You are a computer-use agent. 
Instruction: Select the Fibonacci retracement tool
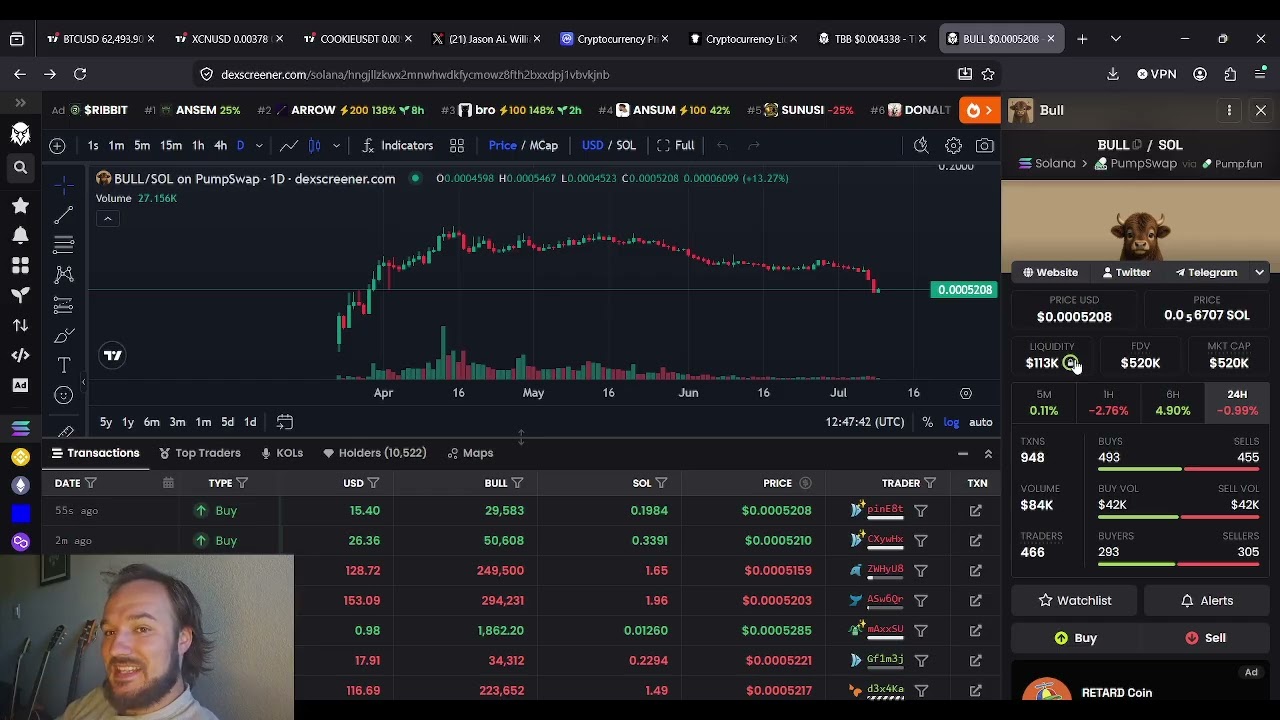(64, 244)
